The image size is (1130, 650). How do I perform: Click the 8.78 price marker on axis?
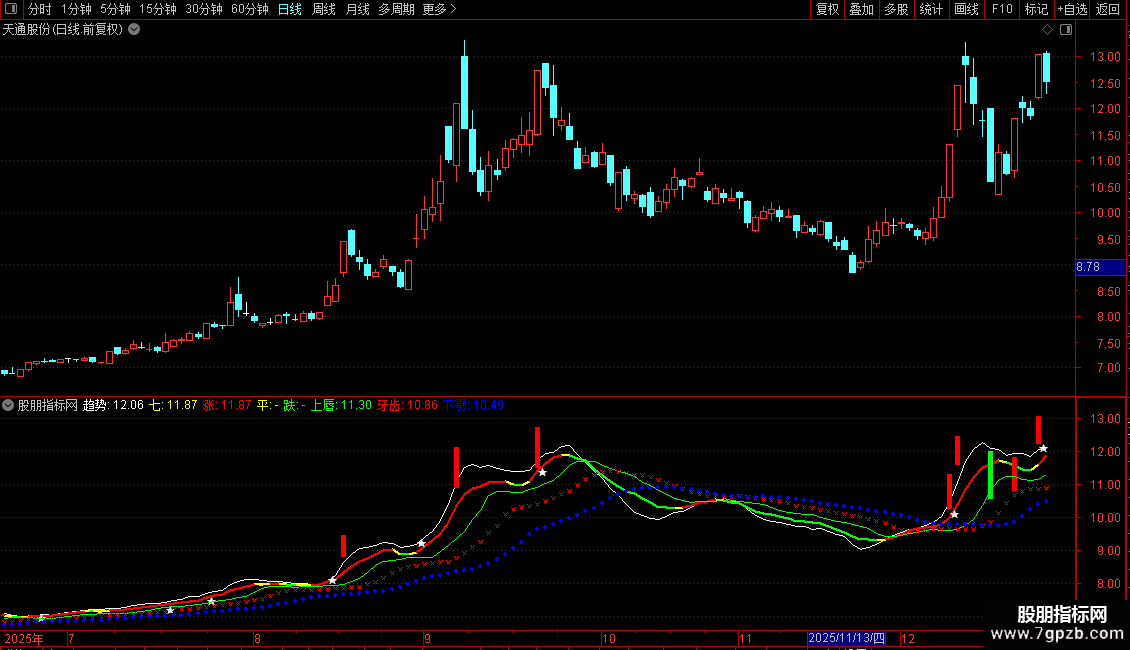[1100, 267]
